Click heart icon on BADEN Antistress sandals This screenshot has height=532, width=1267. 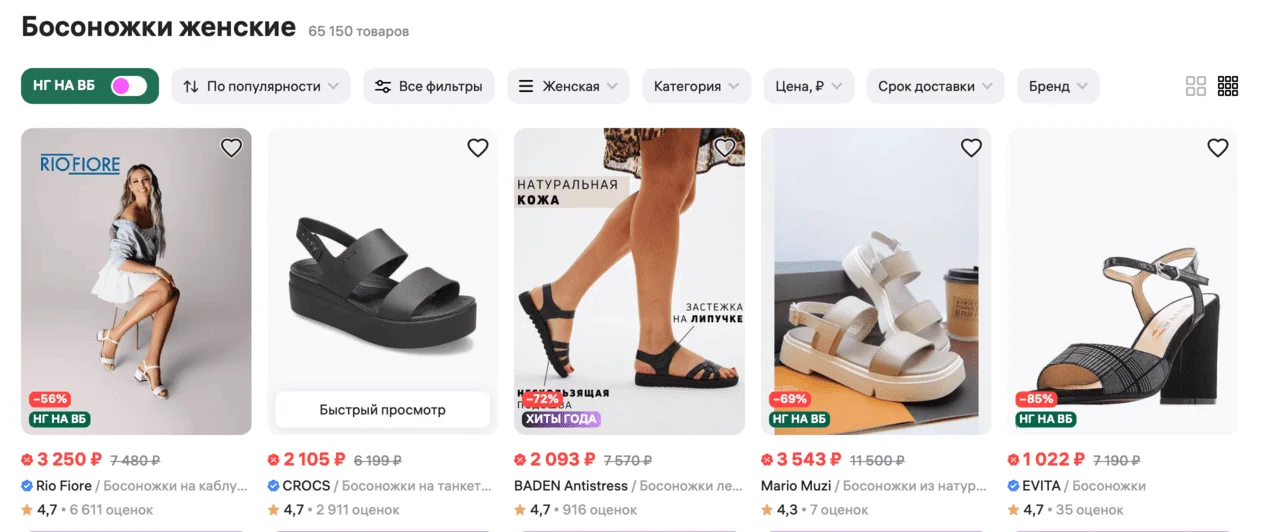point(725,148)
